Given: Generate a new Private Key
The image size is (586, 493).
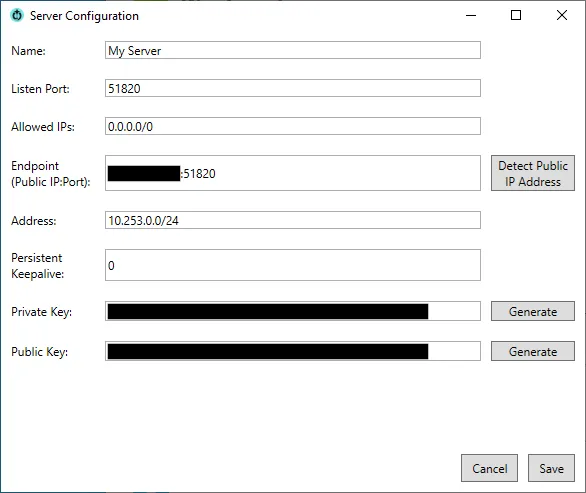Looking at the screenshot, I should point(533,311).
